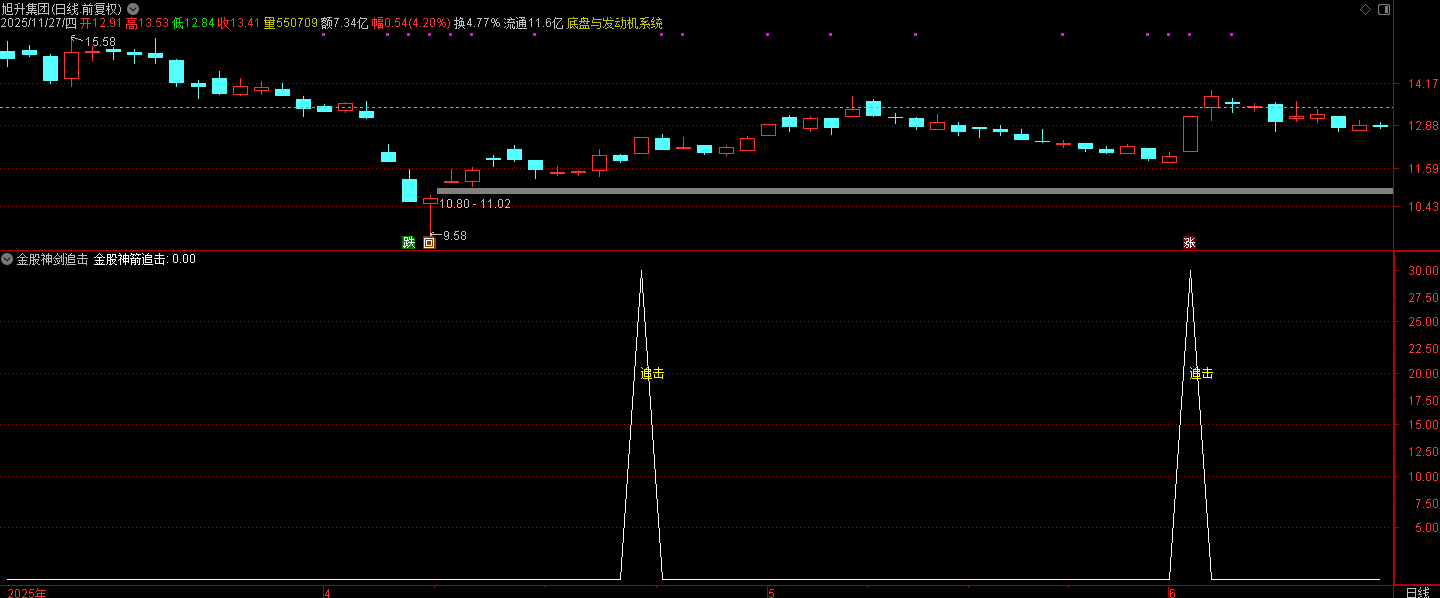This screenshot has width=1440, height=598.
Task: Click the indicator name 金股神剑追击
Action: [x=52, y=259]
